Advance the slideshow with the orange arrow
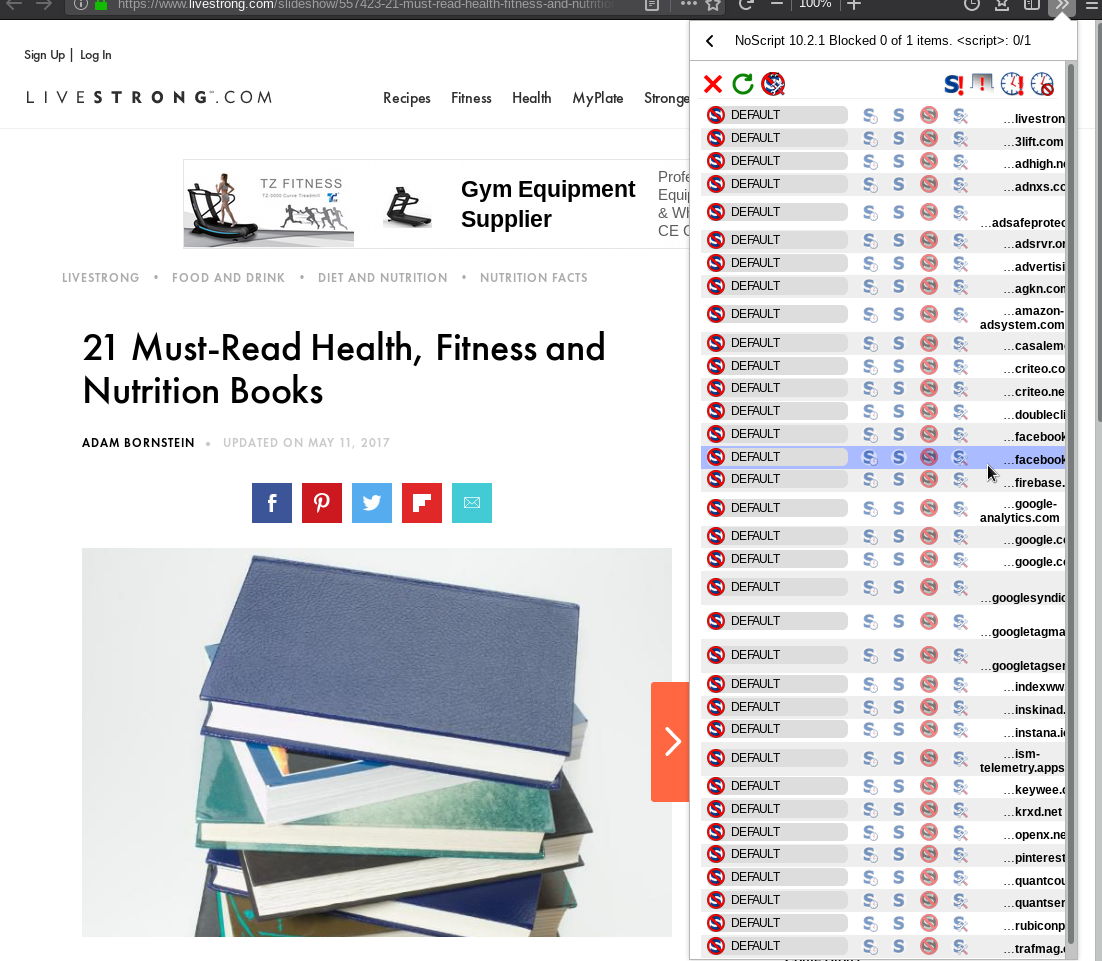Viewport: 1102px width, 961px height. 671,741
